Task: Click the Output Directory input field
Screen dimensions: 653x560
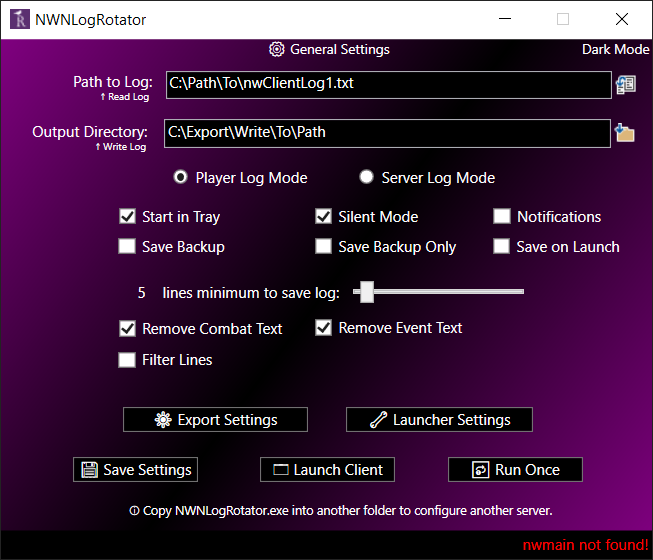Action: pyautogui.click(x=387, y=133)
